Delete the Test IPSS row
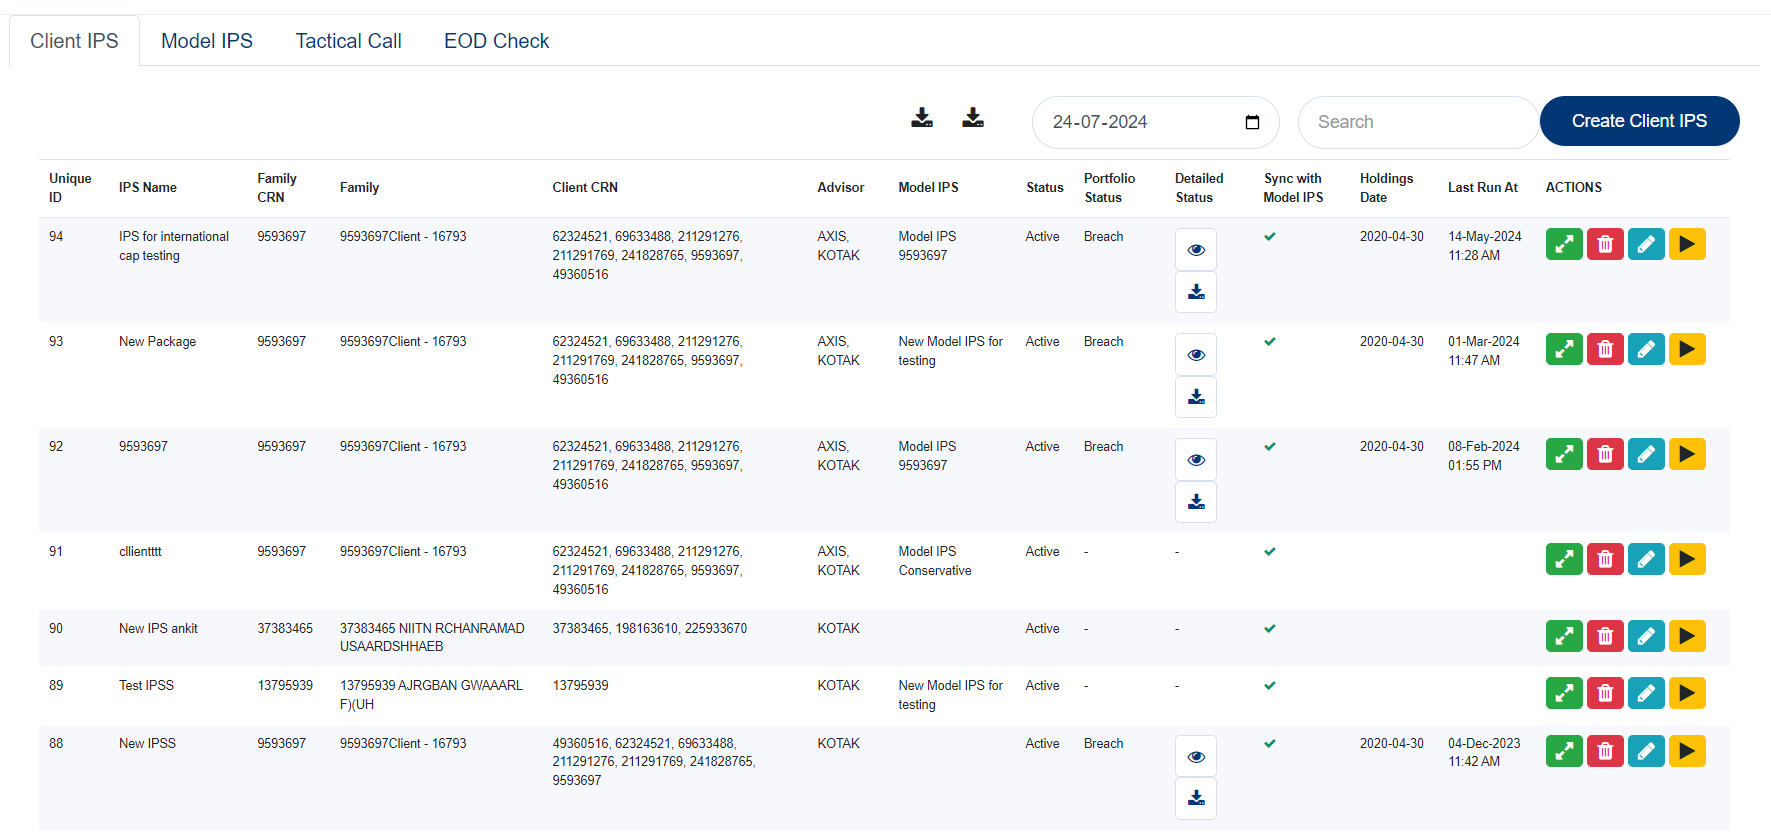 1605,693
